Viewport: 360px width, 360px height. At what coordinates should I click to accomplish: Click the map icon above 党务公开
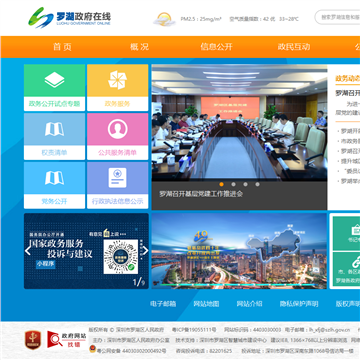coord(54,178)
